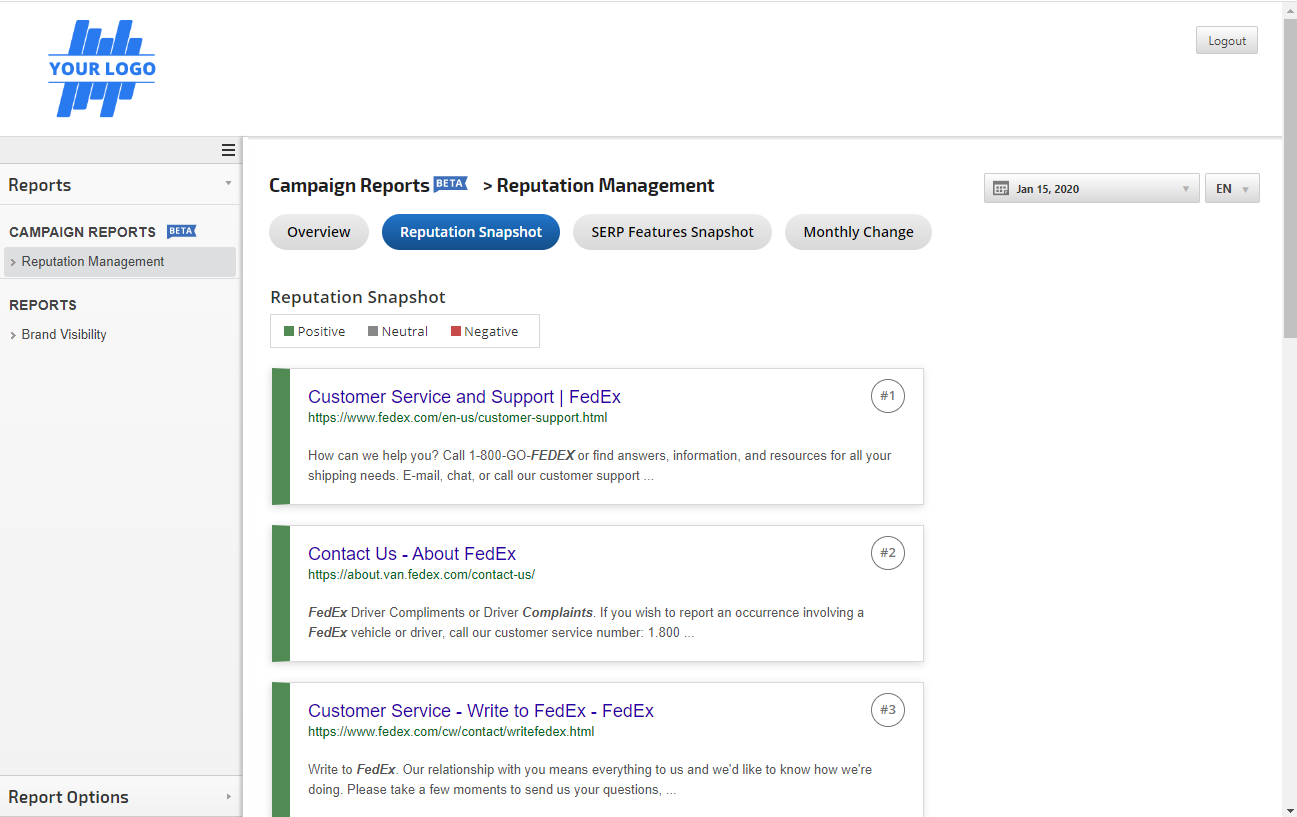Click the #3 rank badge
The image size is (1297, 817).
887,710
